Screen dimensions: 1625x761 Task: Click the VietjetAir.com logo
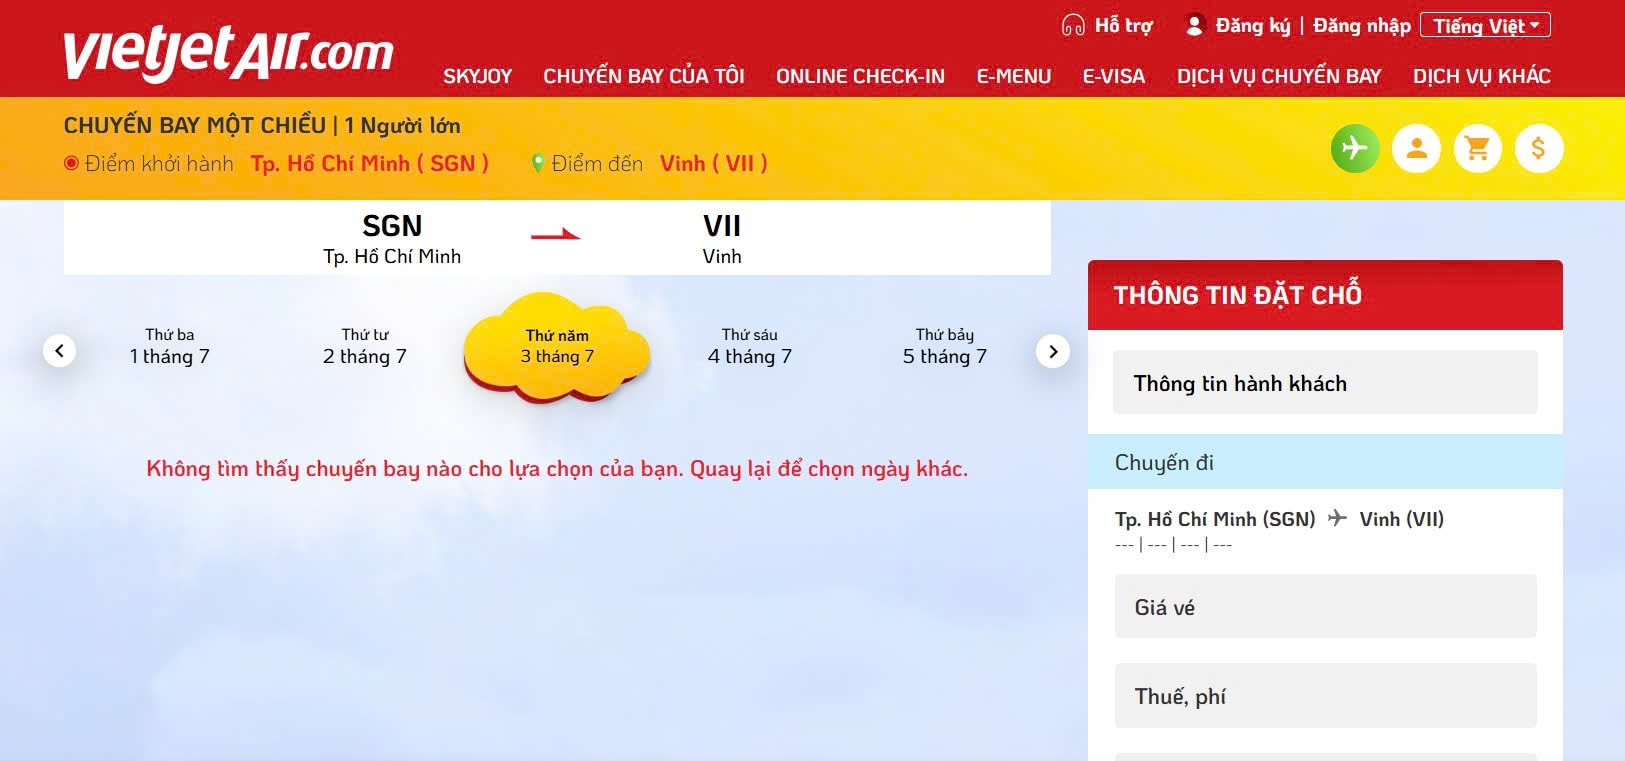click(229, 53)
